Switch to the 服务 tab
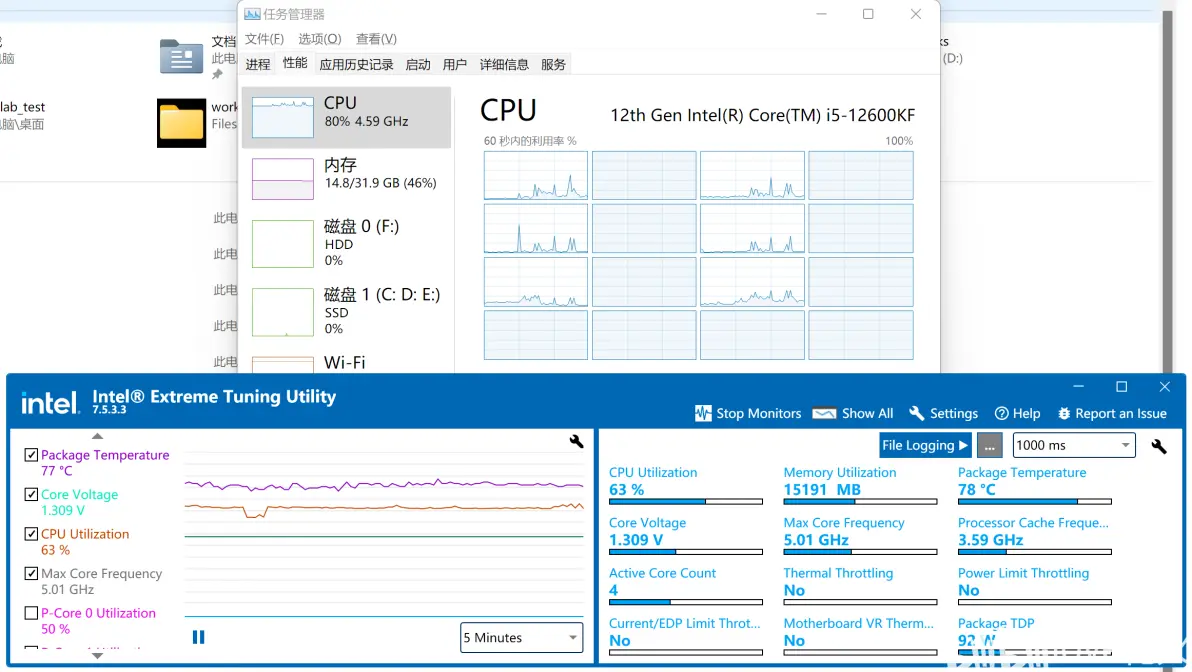Image resolution: width=1192 pixels, height=672 pixels. 553,65
